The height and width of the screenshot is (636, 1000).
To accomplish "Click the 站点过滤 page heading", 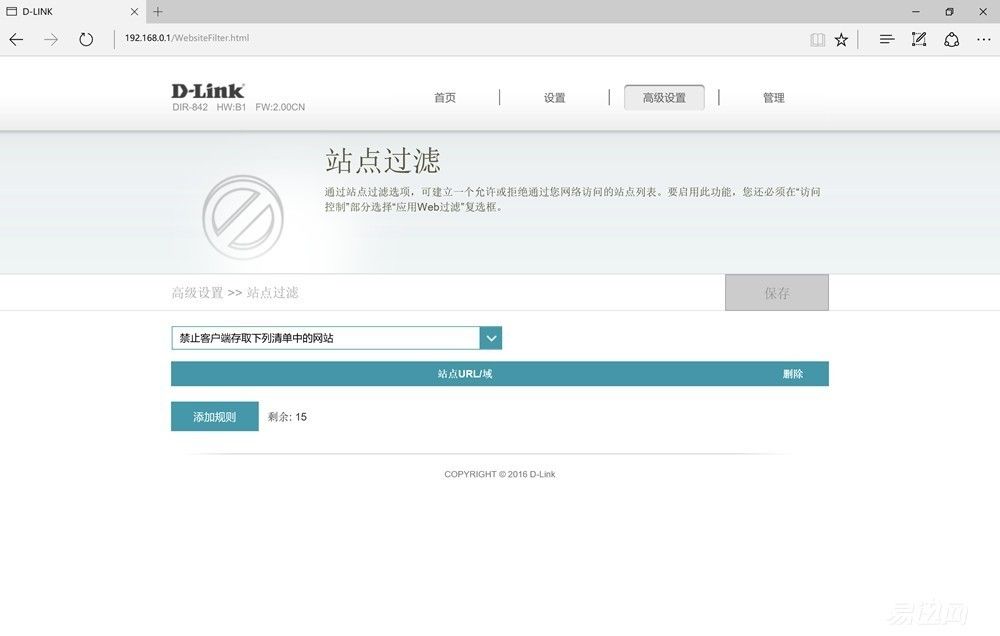I will (x=383, y=160).
